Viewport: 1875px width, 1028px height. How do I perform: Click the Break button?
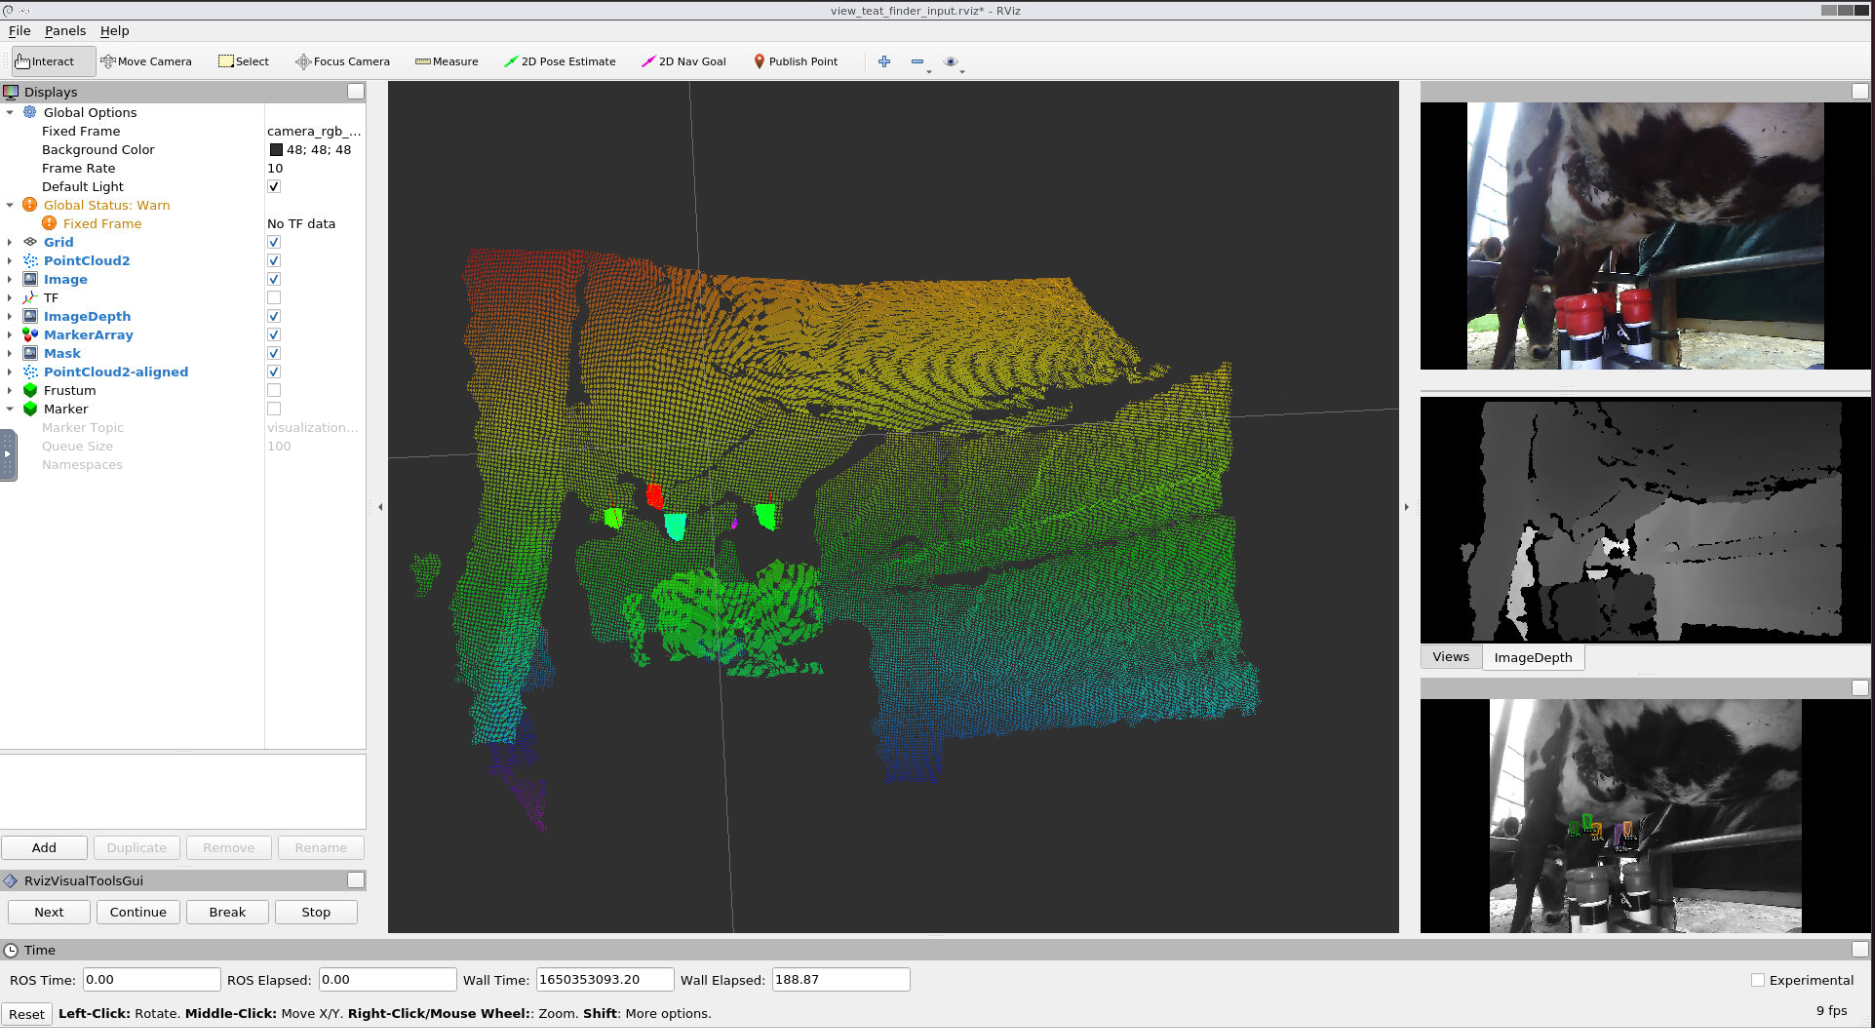(227, 912)
